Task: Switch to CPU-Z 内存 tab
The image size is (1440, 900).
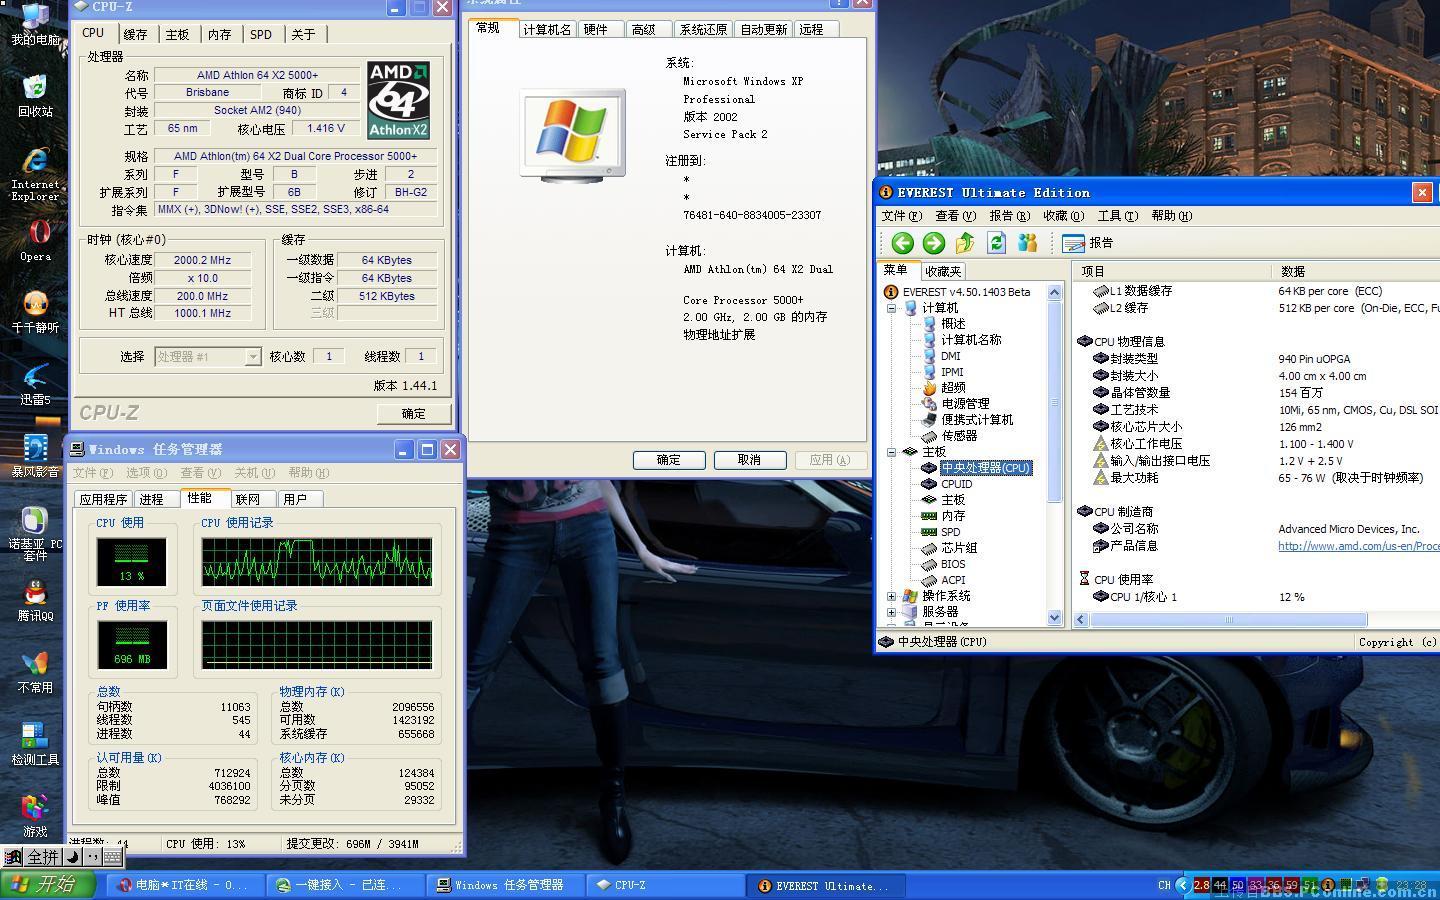Action: [220, 34]
